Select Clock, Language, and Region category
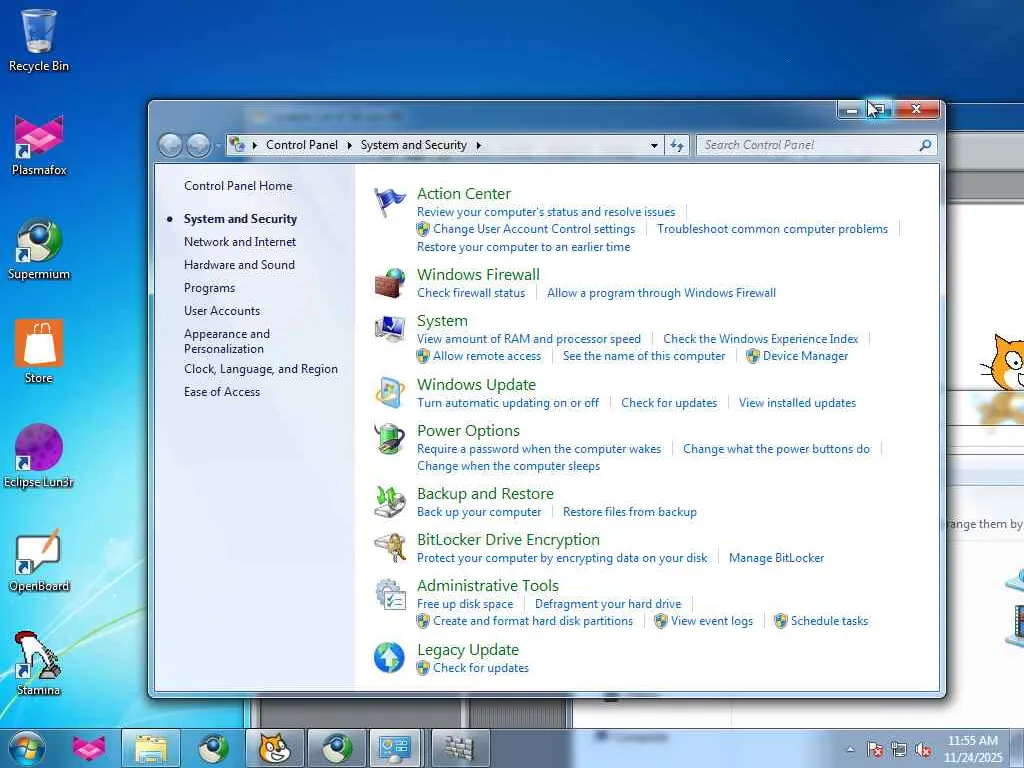Viewport: 1024px width, 768px height. [x=261, y=369]
